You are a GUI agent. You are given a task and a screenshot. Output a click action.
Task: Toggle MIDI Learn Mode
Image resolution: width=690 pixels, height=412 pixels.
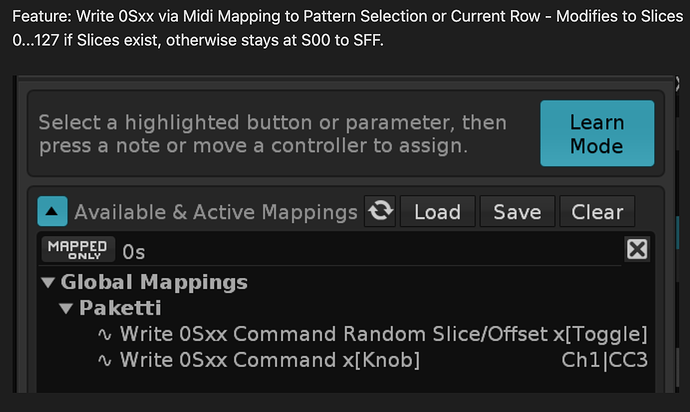click(597, 133)
